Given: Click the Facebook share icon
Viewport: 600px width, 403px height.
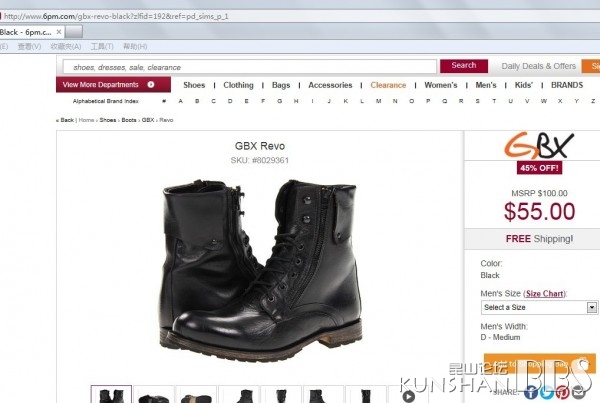Looking at the screenshot, I should click(530, 393).
